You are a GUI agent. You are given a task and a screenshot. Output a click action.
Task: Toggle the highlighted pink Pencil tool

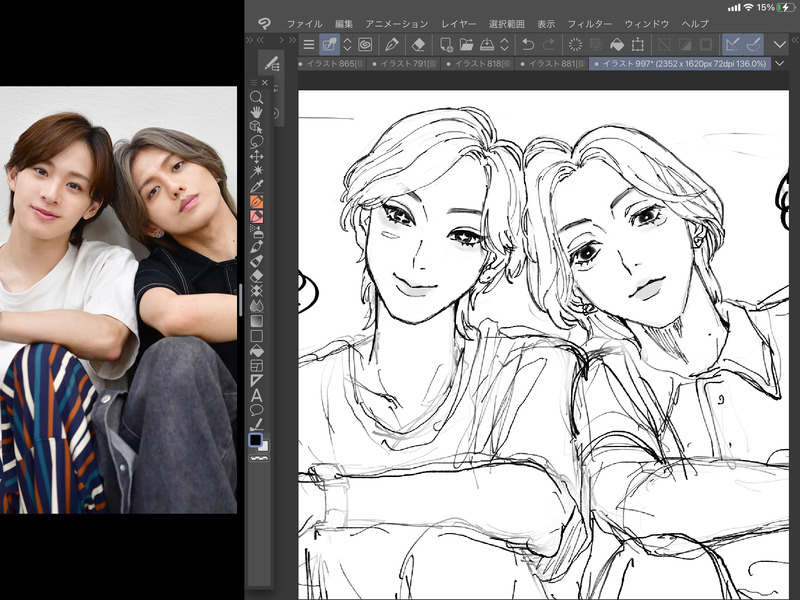coord(257,216)
